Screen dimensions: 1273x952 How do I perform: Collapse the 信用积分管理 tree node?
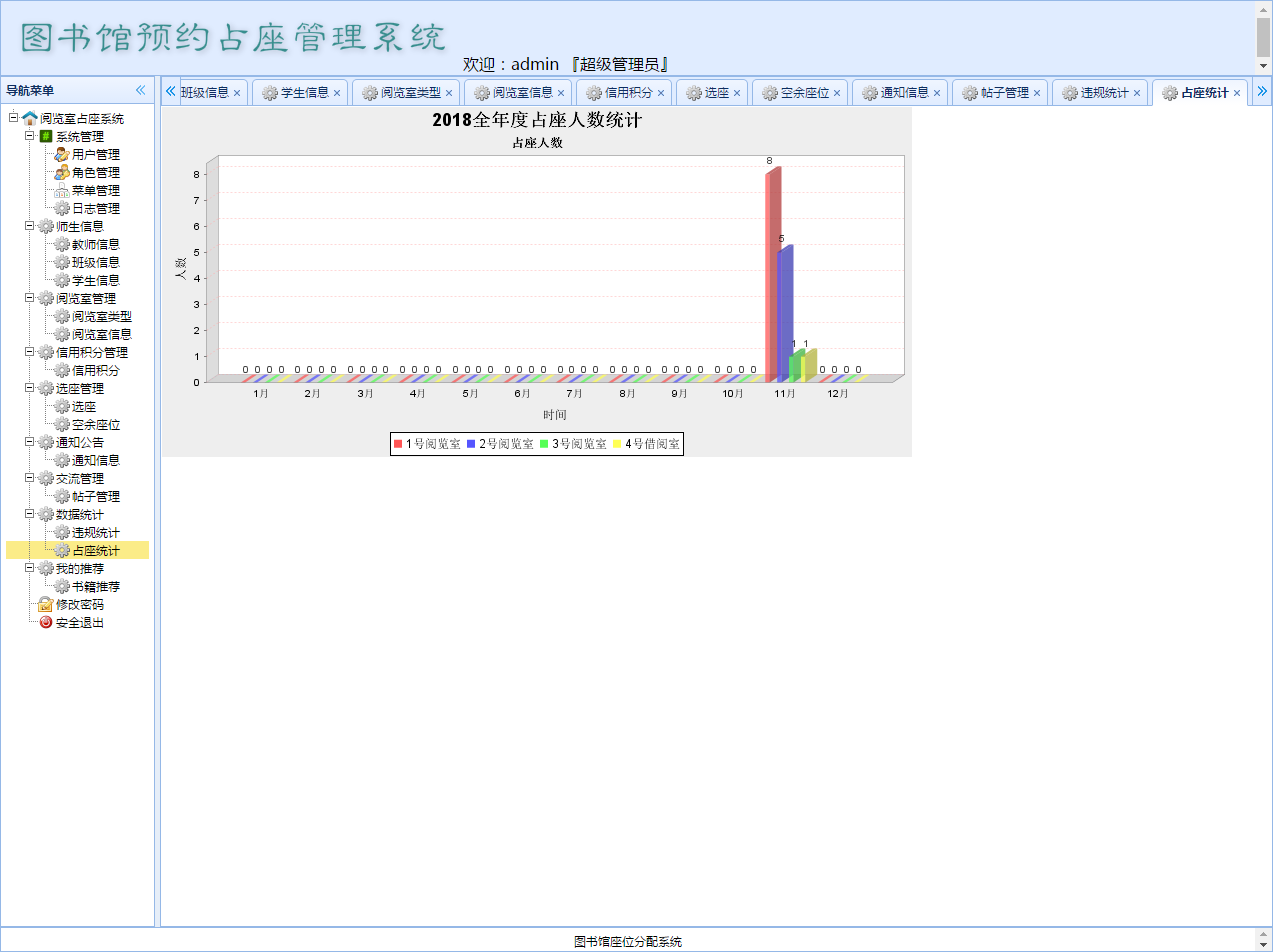click(x=29, y=352)
